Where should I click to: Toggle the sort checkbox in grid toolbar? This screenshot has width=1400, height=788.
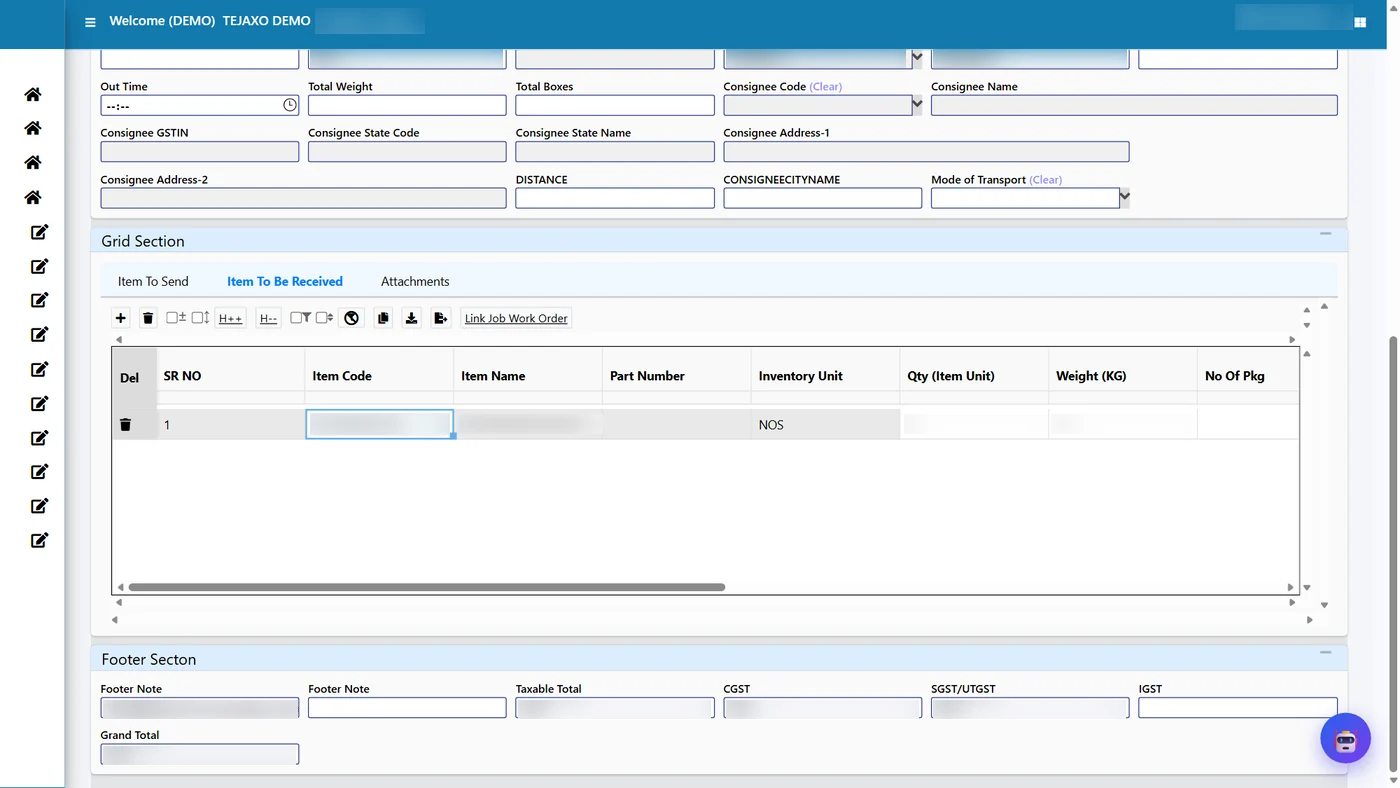pos(324,317)
